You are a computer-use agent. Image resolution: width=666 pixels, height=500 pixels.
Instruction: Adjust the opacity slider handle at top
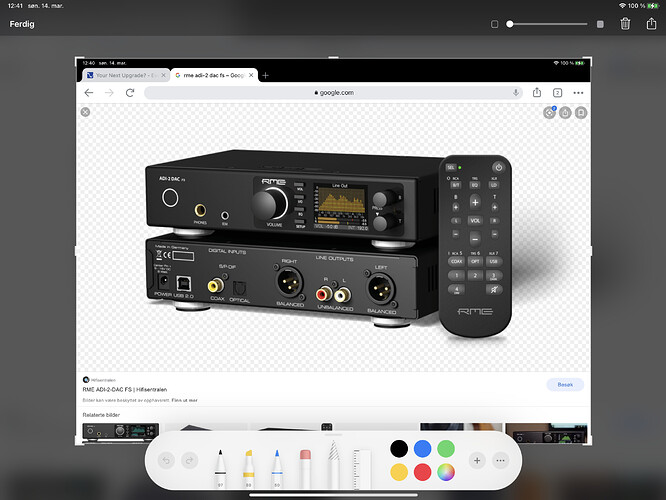coord(510,24)
